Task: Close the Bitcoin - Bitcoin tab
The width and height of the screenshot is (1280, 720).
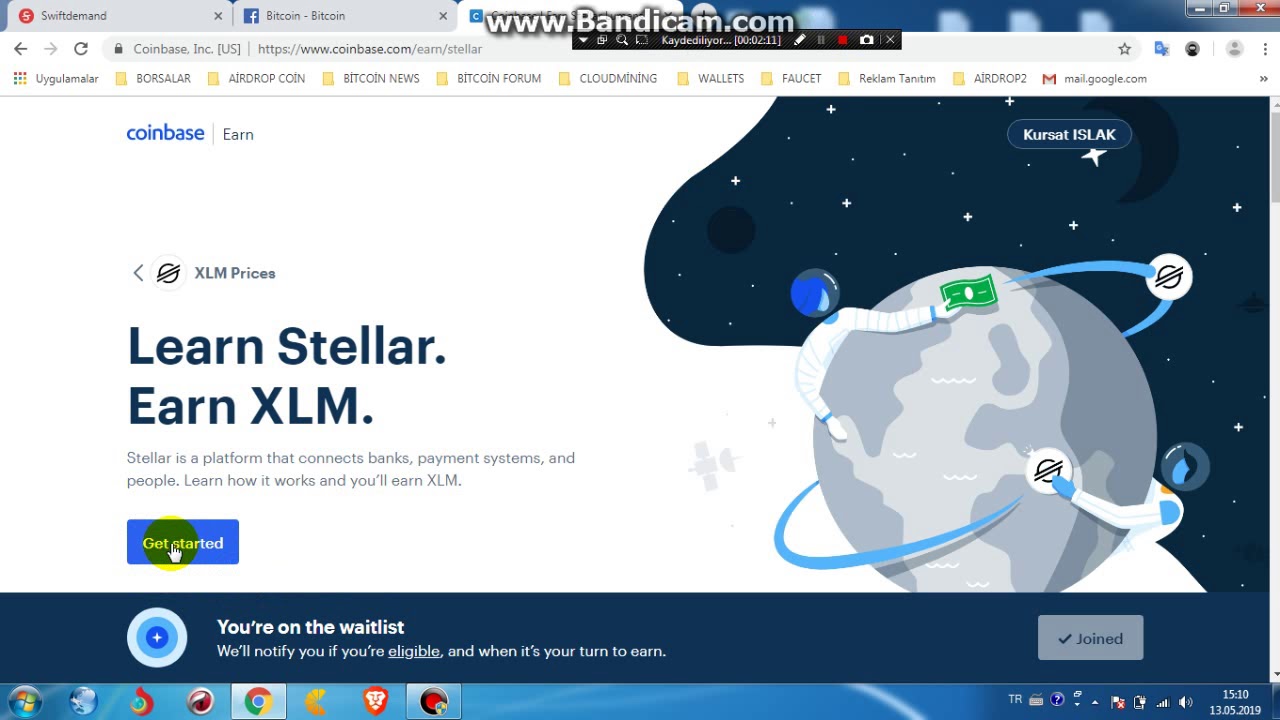Action: pos(443,16)
